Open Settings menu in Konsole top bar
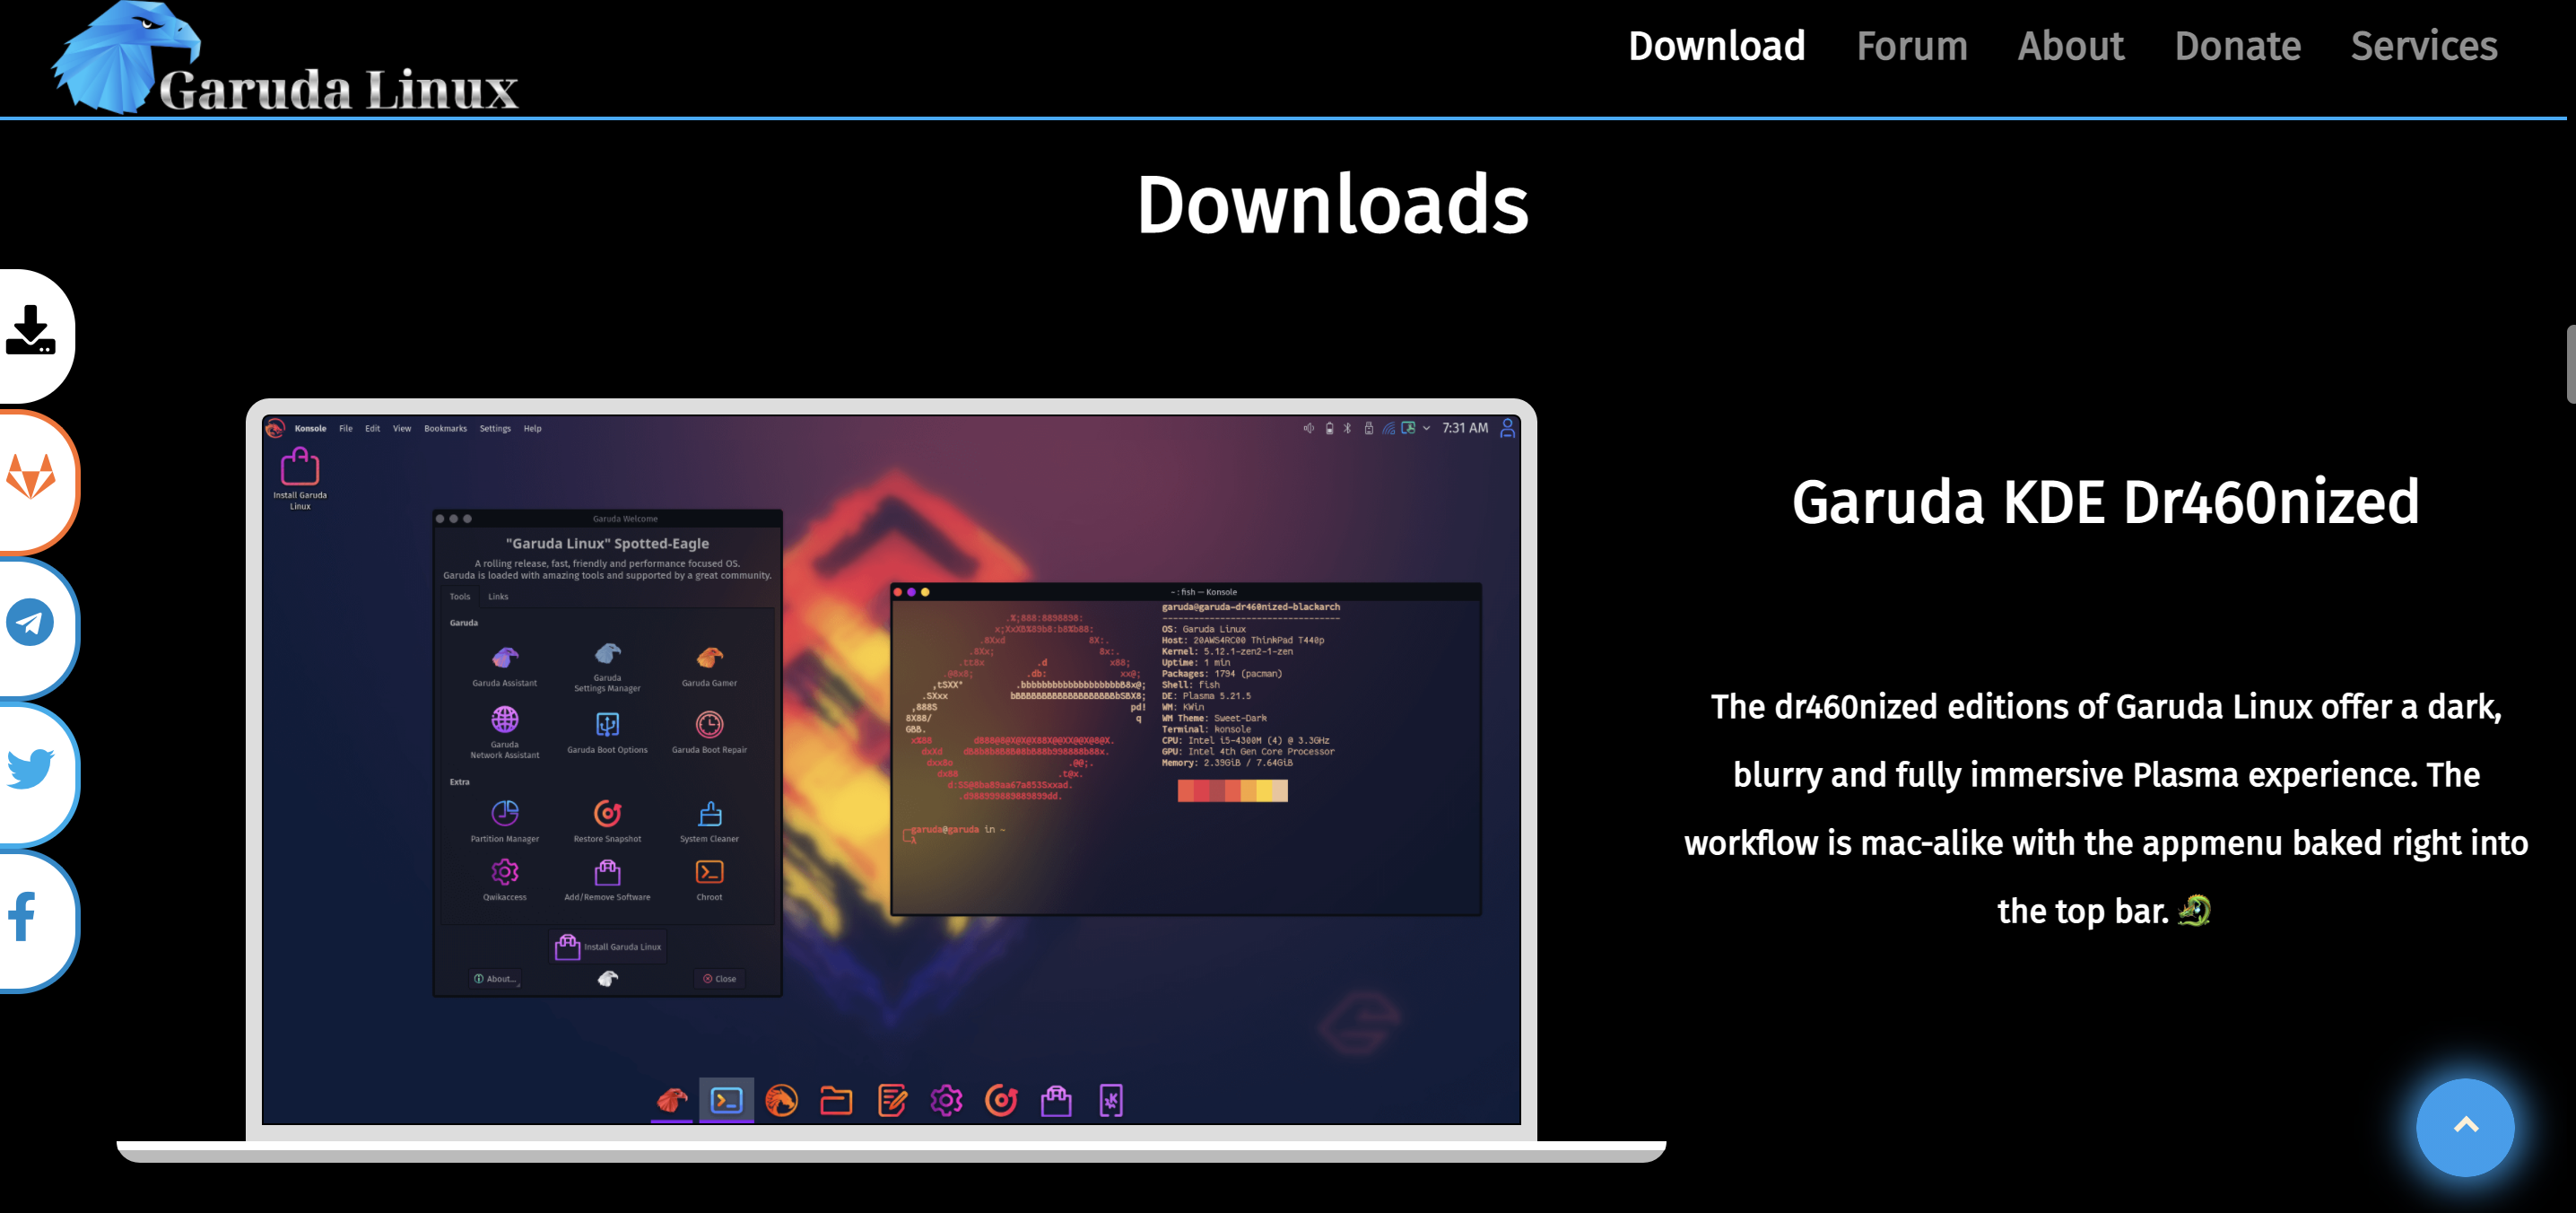 (x=495, y=428)
